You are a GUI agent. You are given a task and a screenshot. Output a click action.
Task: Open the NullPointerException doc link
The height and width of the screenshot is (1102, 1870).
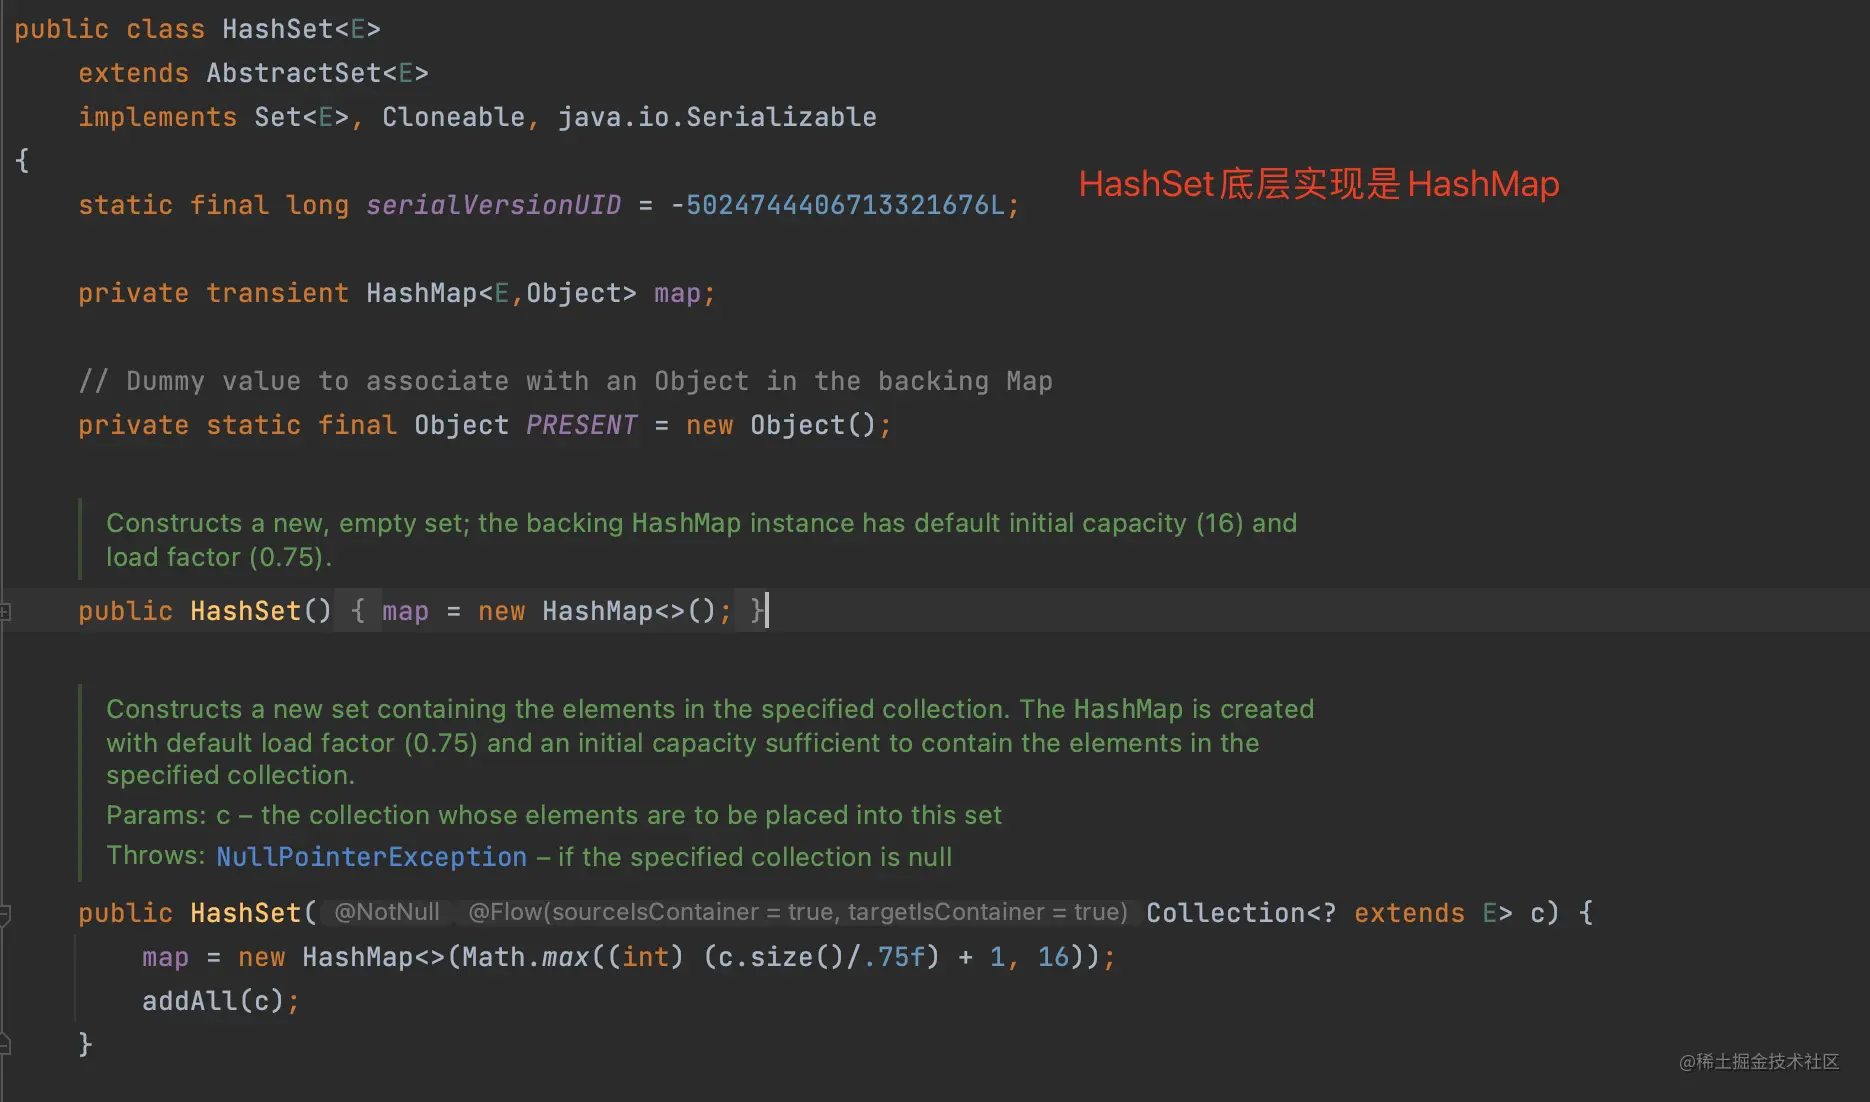point(371,857)
